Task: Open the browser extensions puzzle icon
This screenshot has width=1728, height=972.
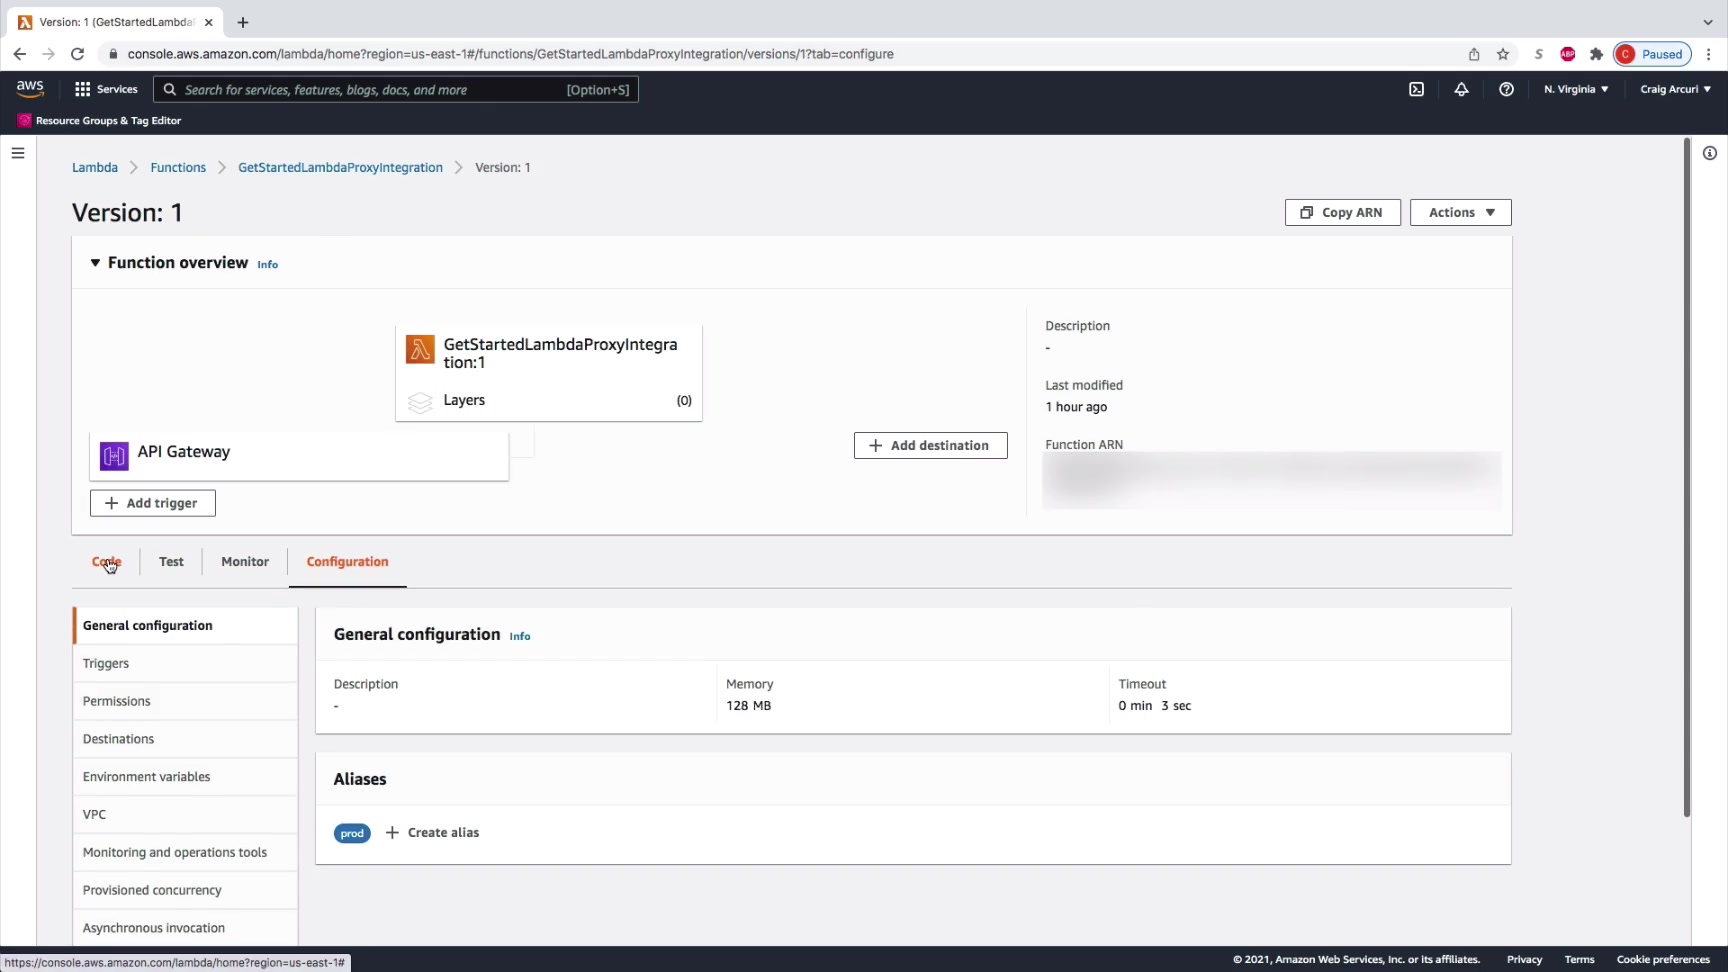Action: 1596,54
